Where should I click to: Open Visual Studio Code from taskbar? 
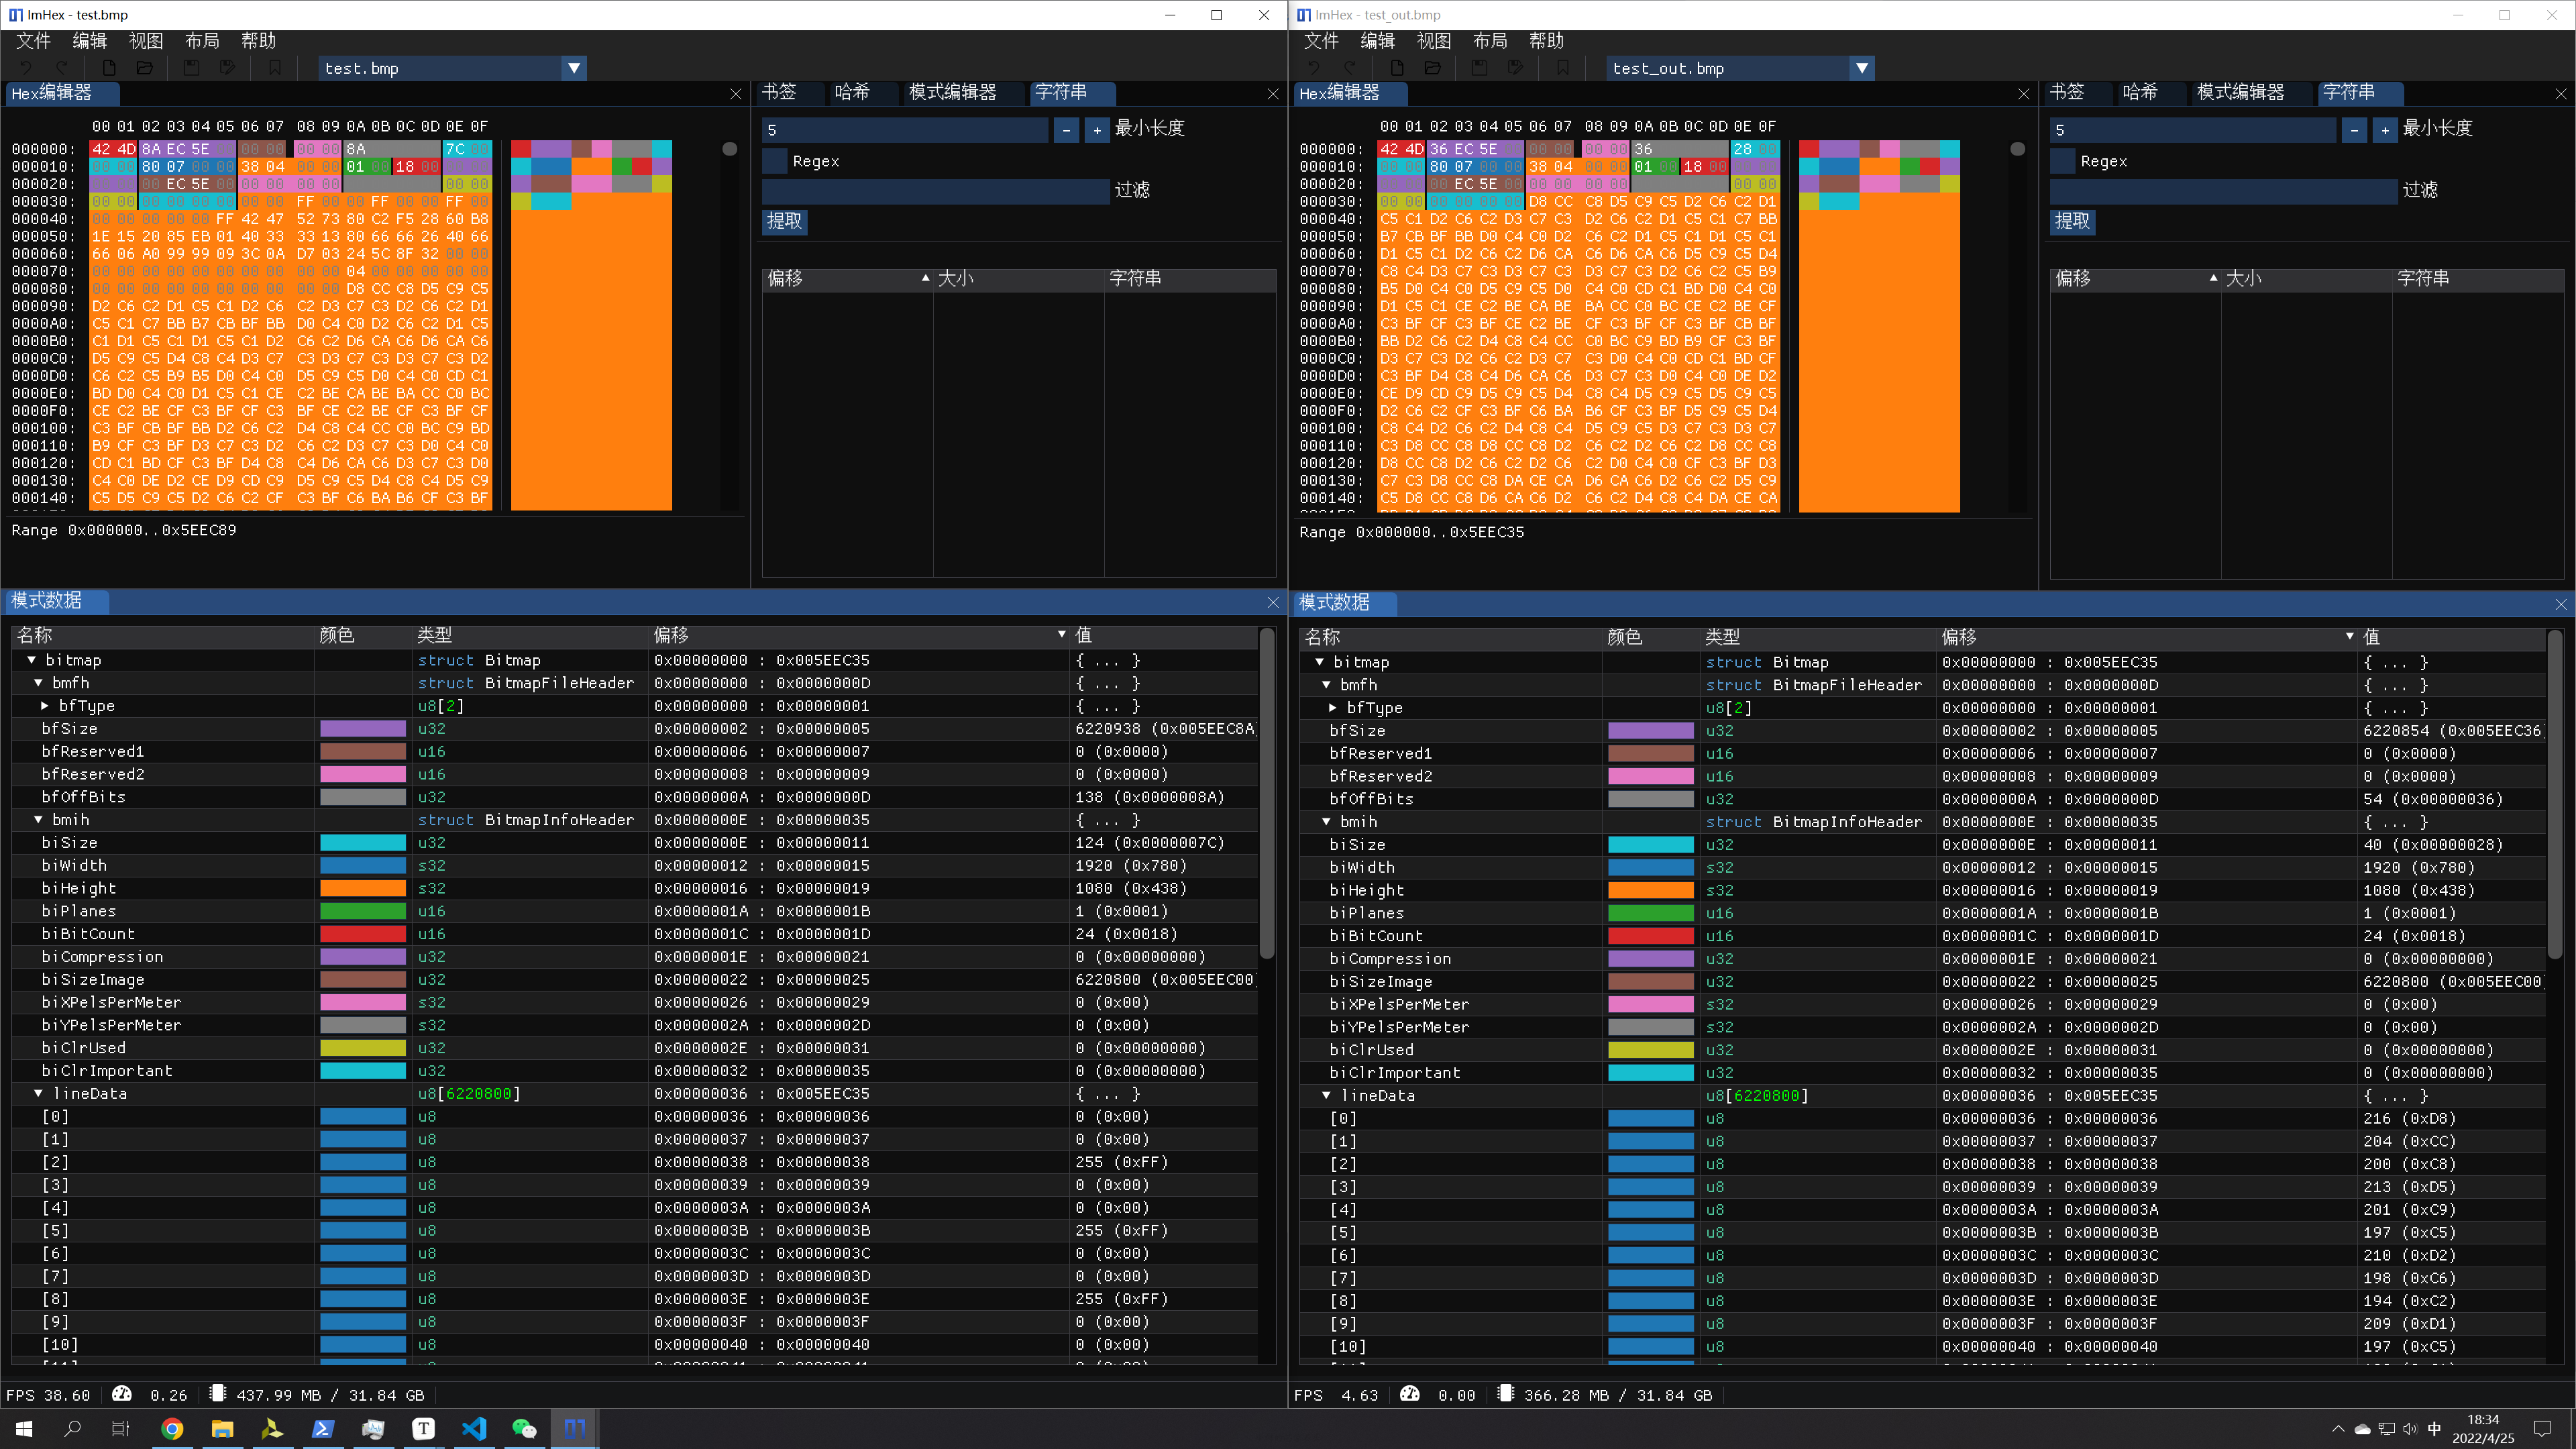(474, 1428)
